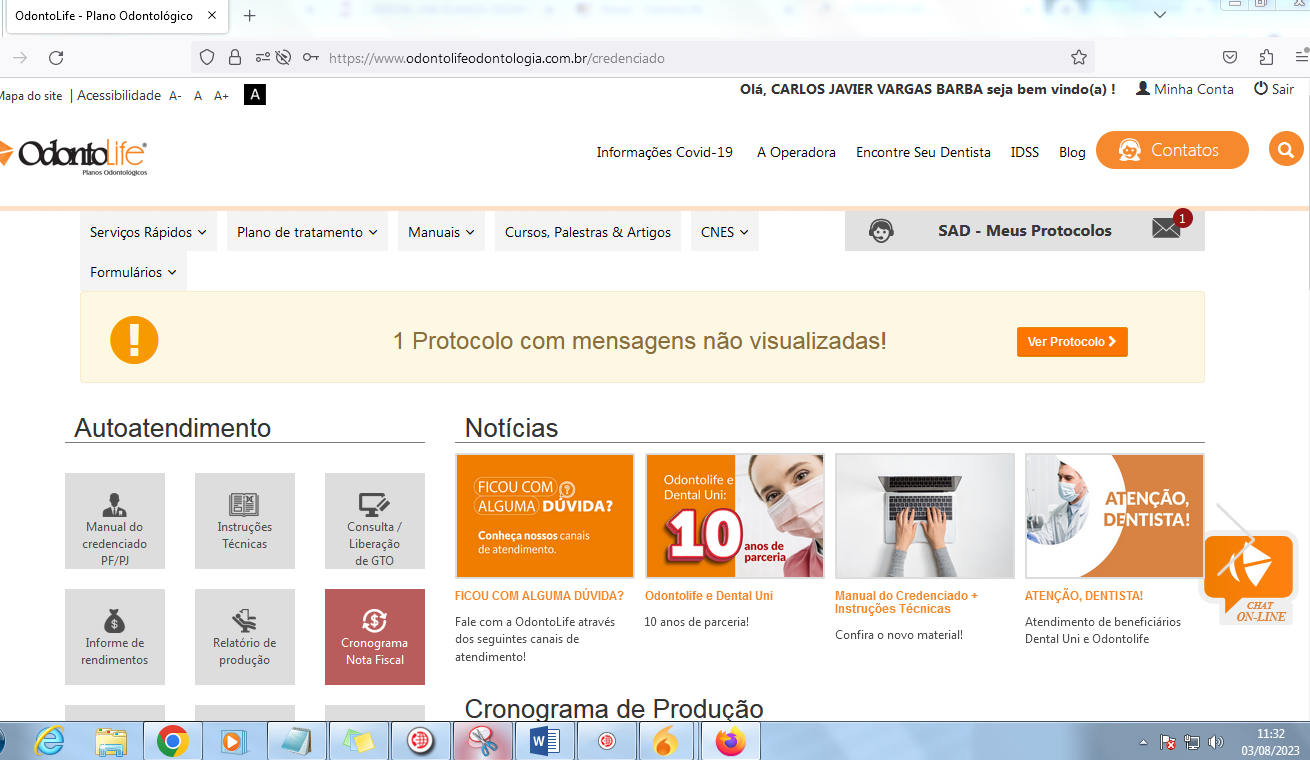Open Informações Covid-19 menu item
The height and width of the screenshot is (760, 1310).
pos(665,152)
